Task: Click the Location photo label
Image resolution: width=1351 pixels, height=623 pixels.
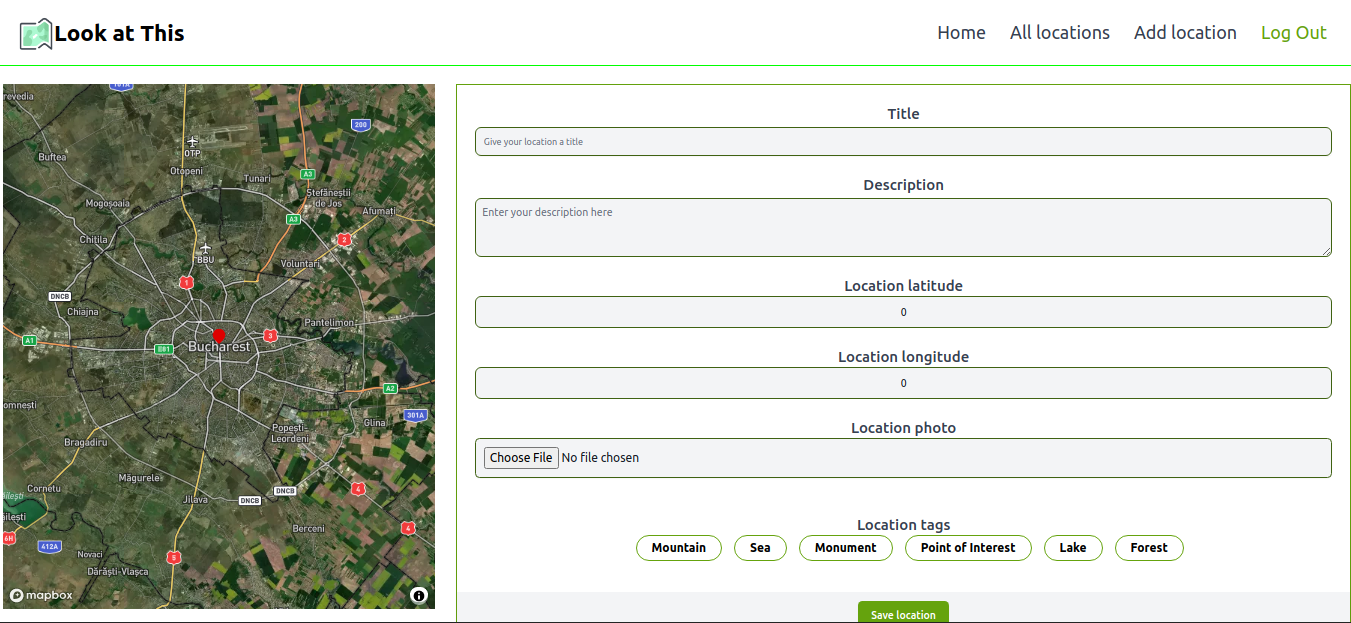Action: [x=903, y=428]
